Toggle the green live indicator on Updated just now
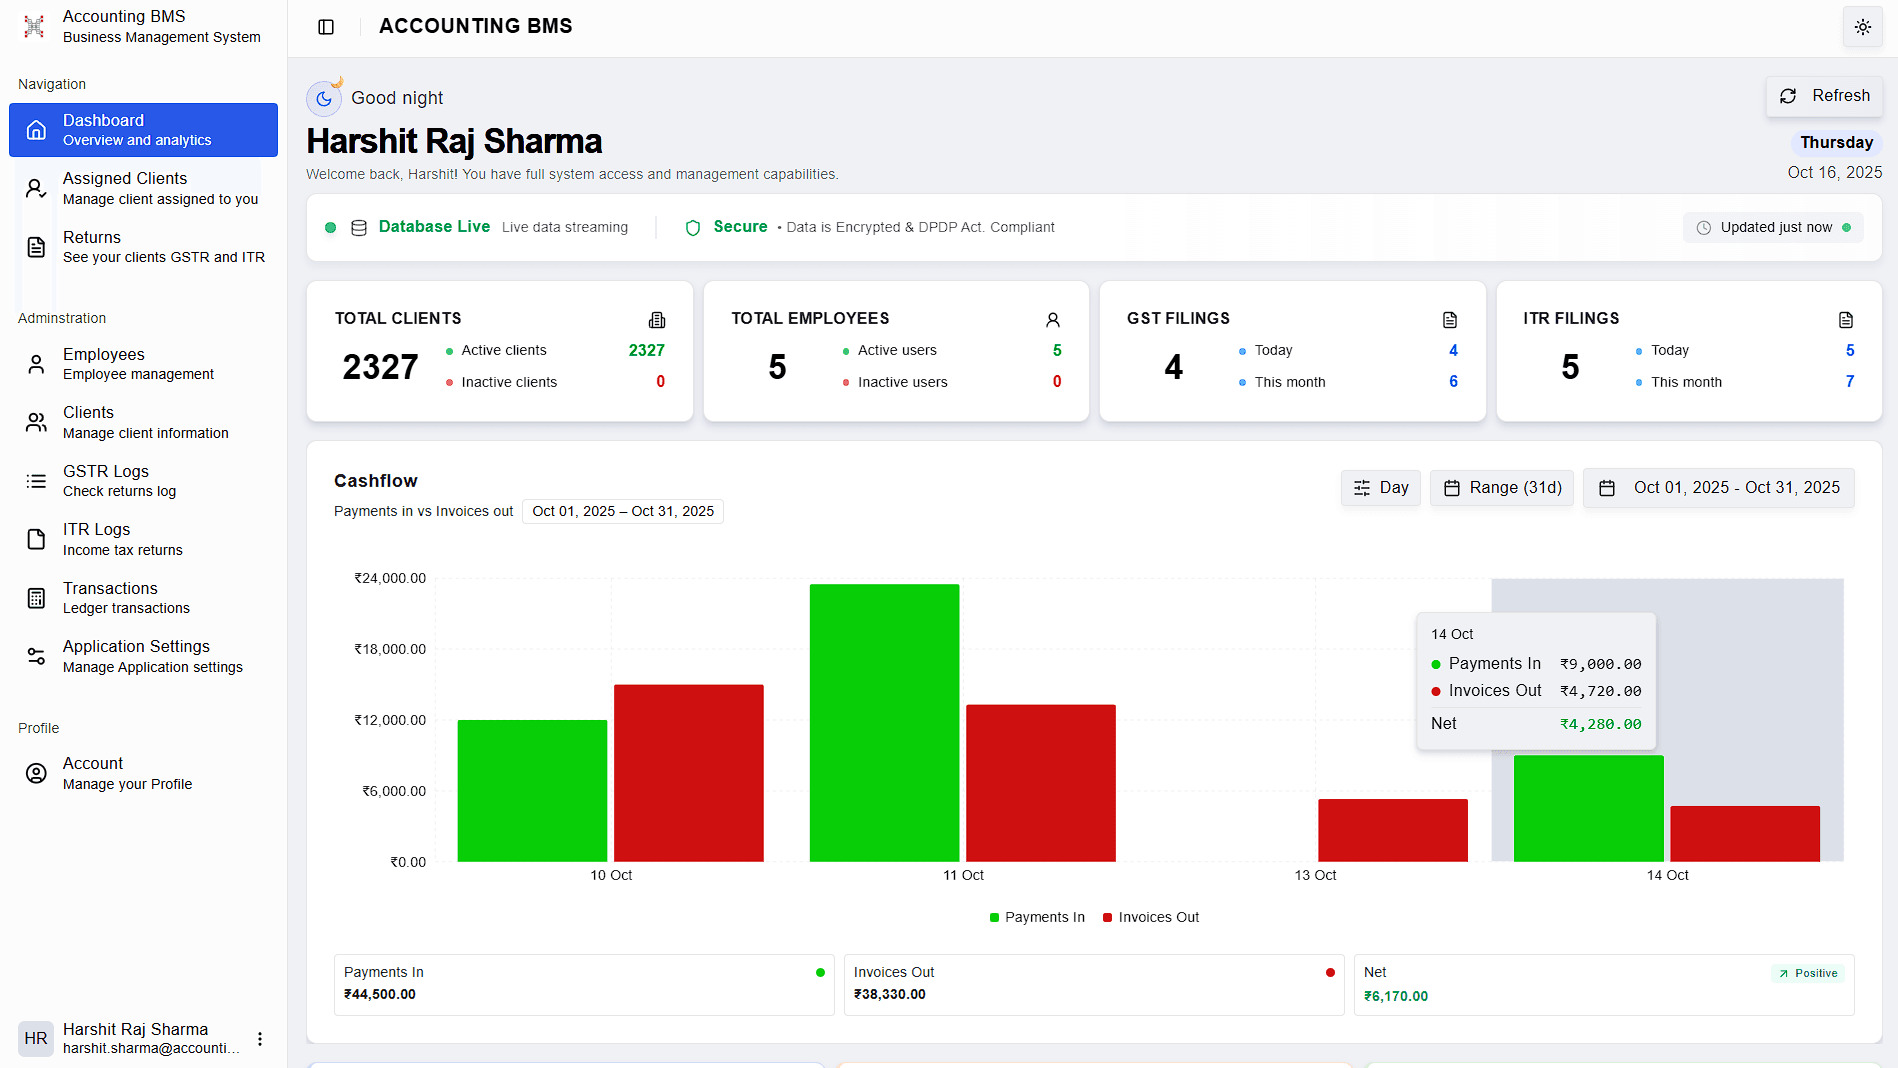The height and width of the screenshot is (1068, 1898). [x=1845, y=227]
